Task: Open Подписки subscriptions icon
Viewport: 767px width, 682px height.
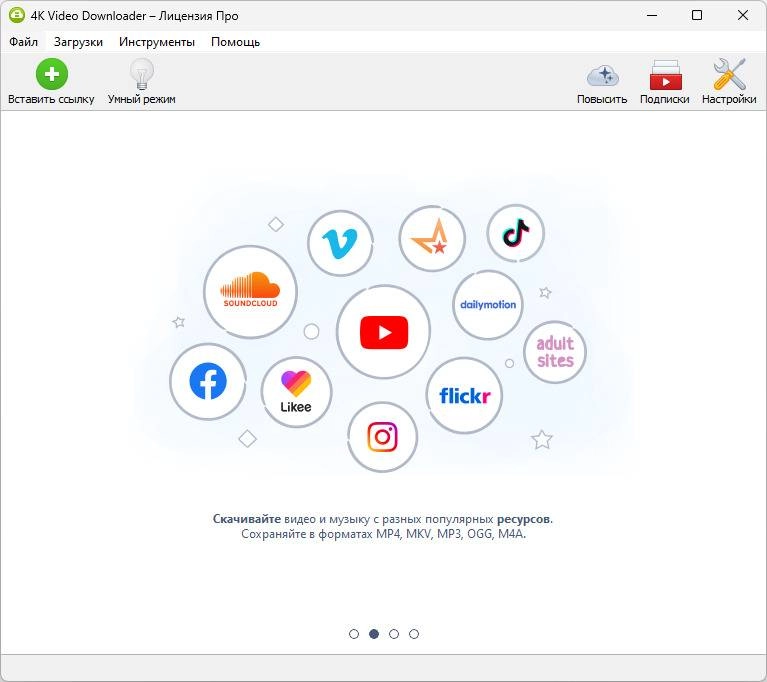Action: (665, 75)
